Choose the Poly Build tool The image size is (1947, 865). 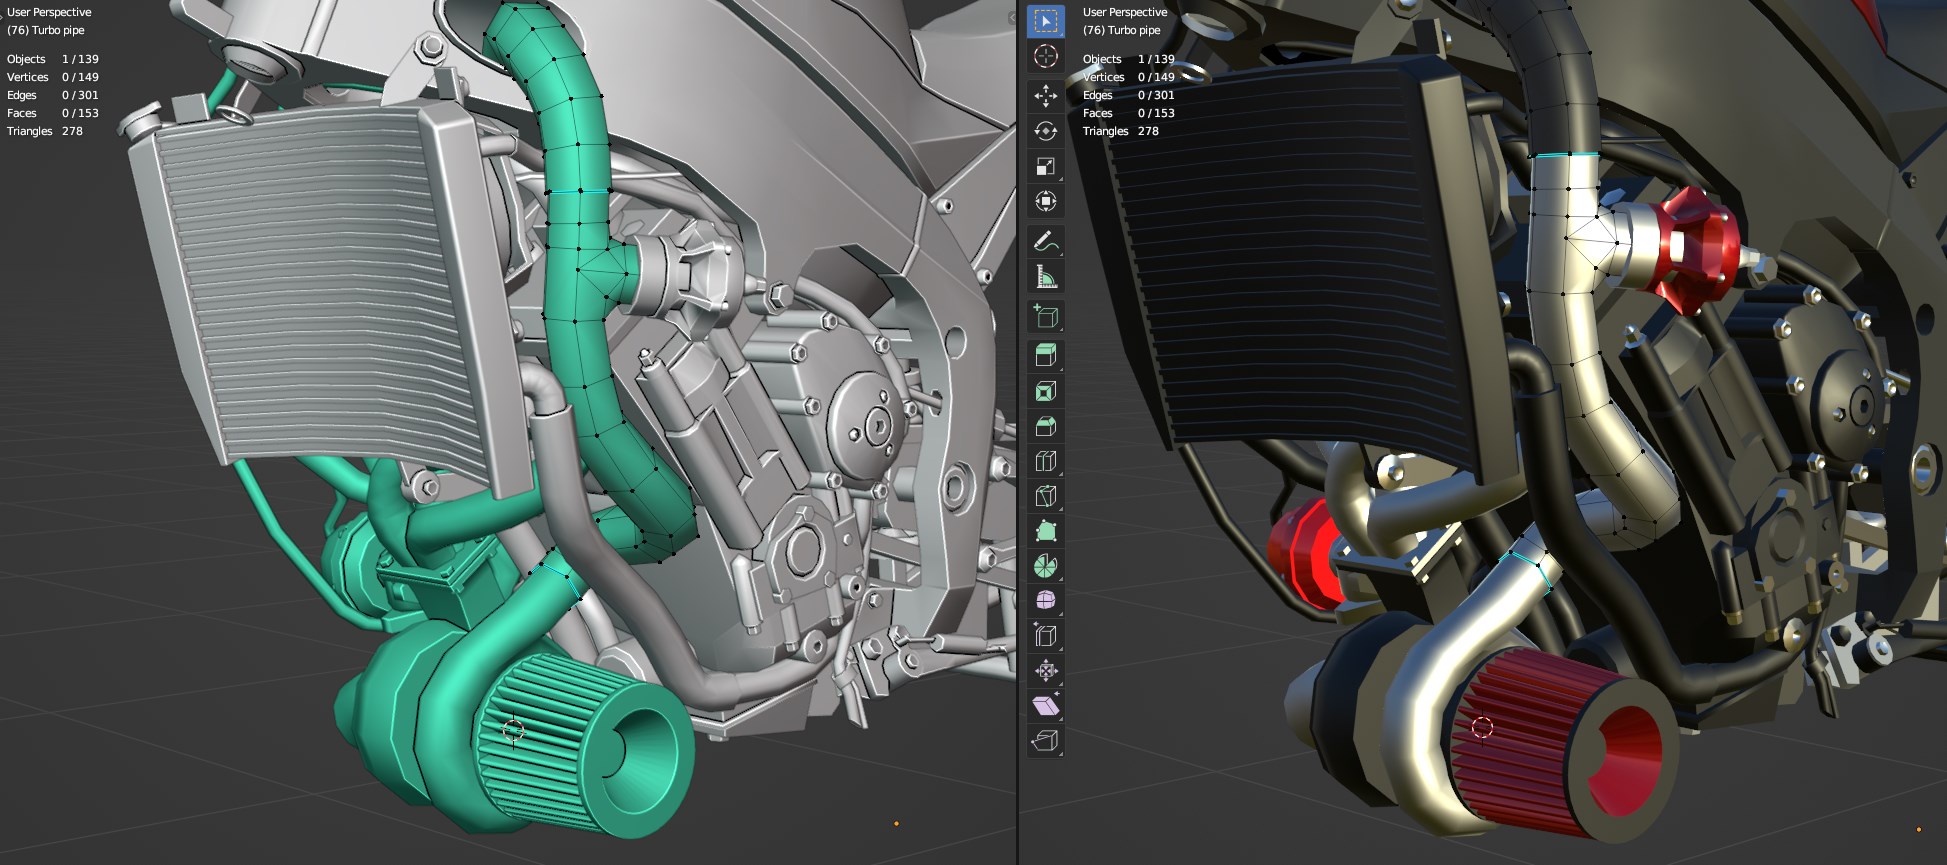click(x=1045, y=531)
